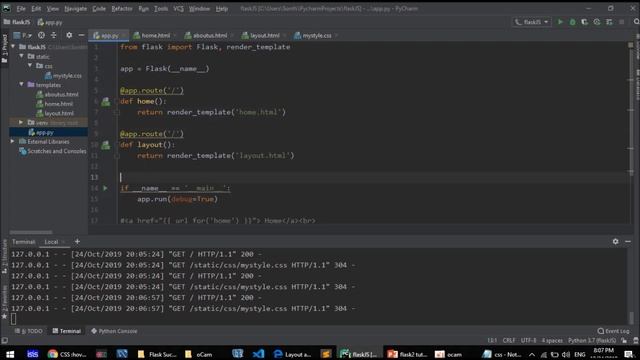Screen dimensions: 640x360
Task: Click the CRLF line separator in status bar
Action: (509, 340)
